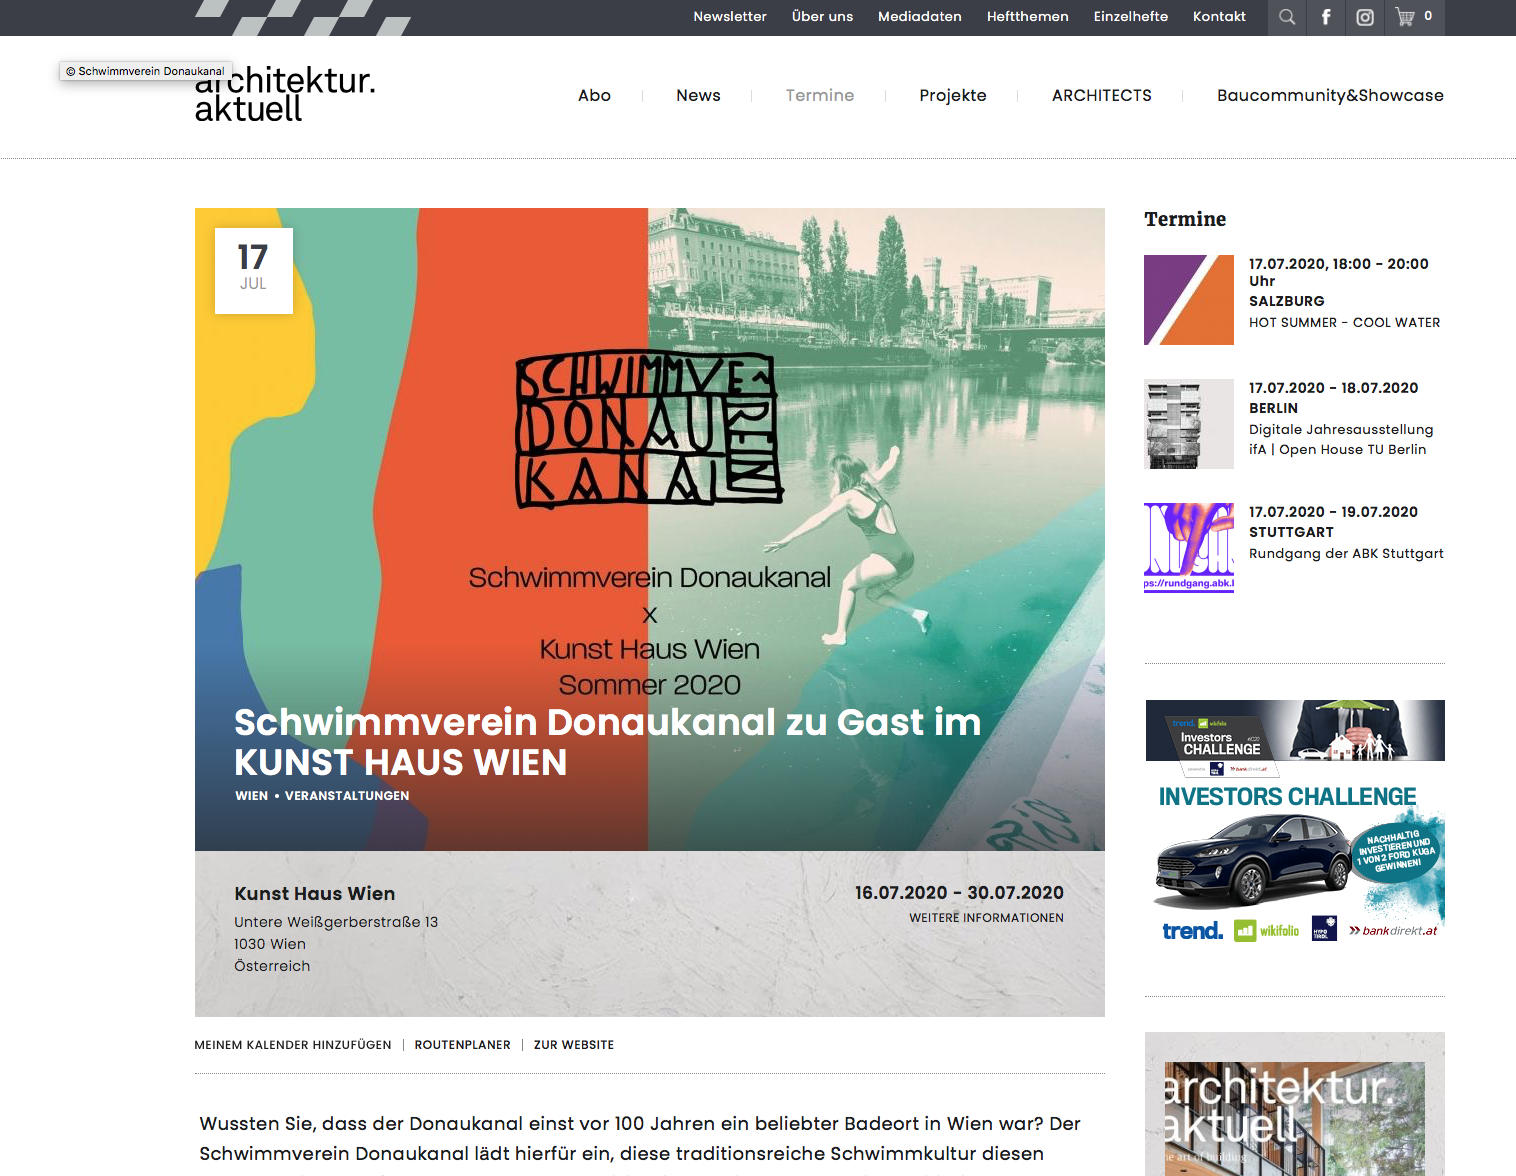1516x1176 pixels.
Task: Click the architektur.aktuell logo
Action: click(x=285, y=94)
